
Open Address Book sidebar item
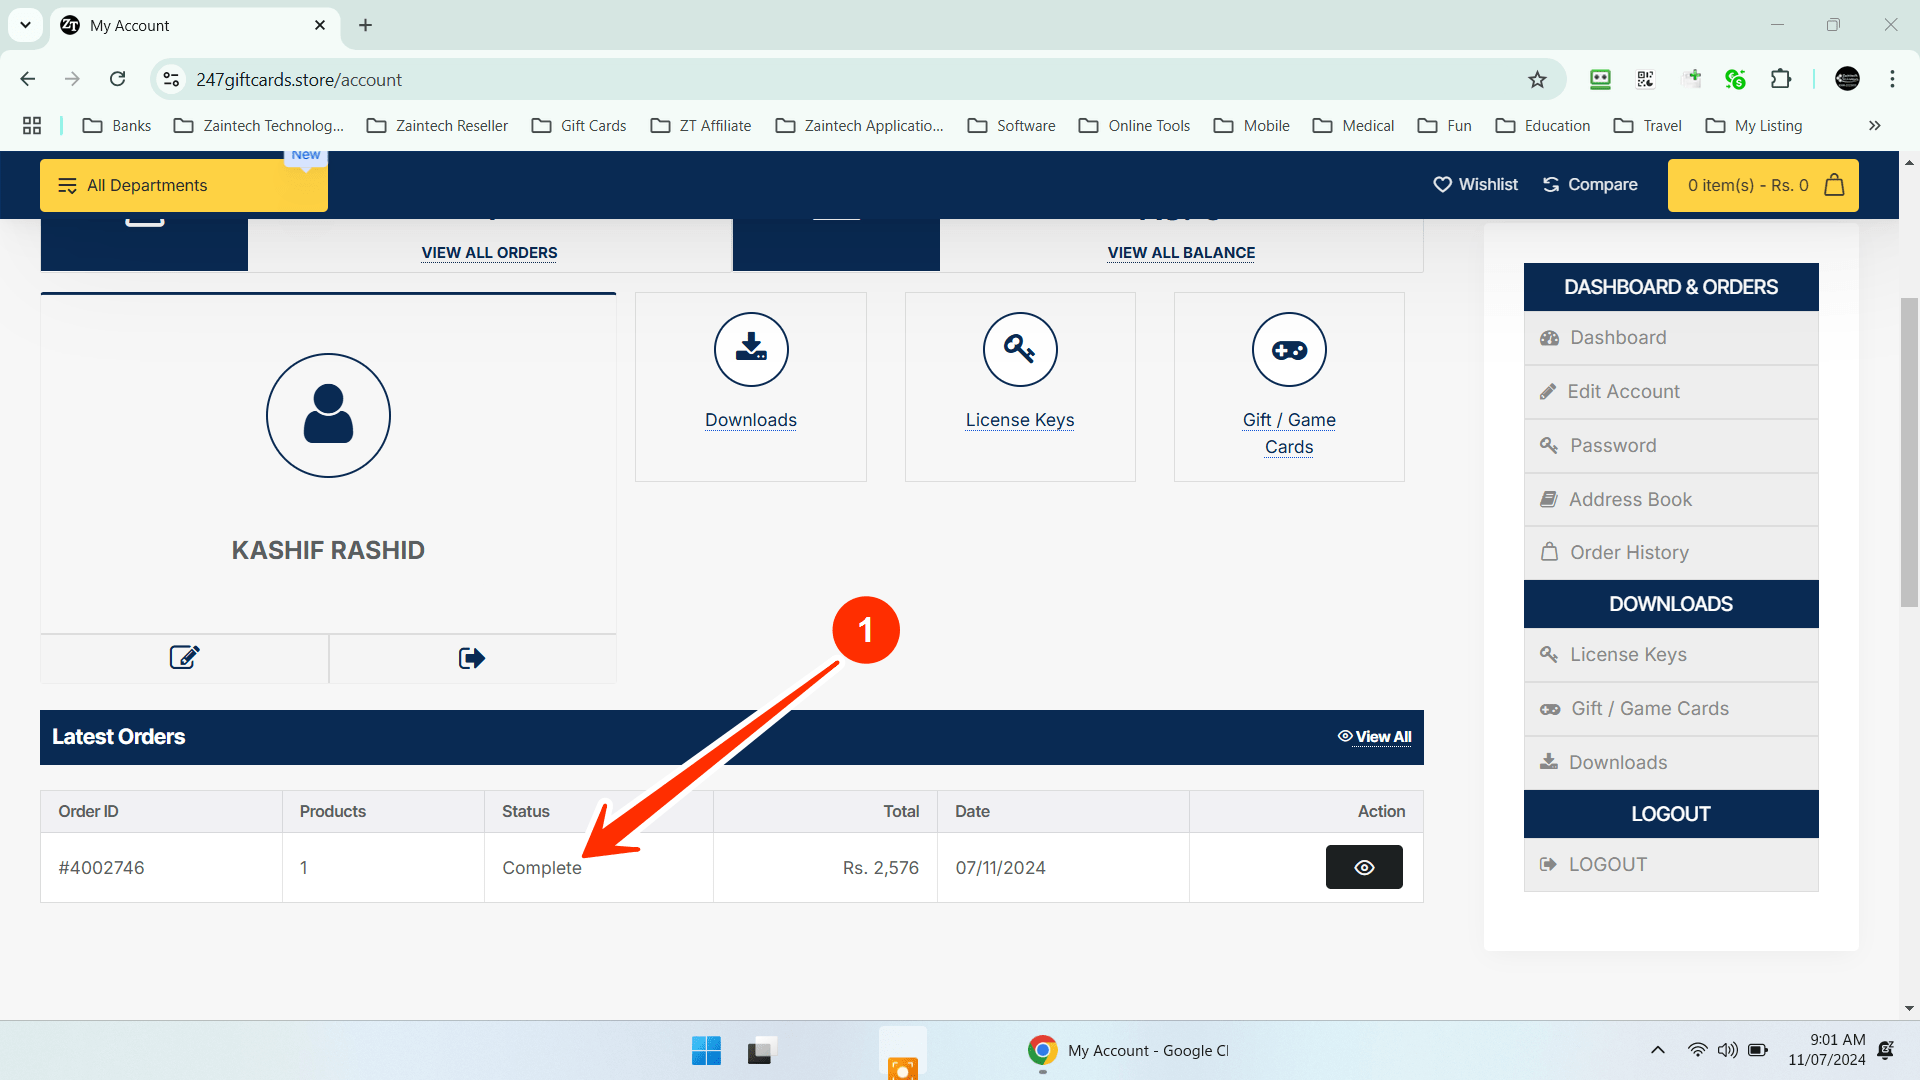click(1630, 499)
